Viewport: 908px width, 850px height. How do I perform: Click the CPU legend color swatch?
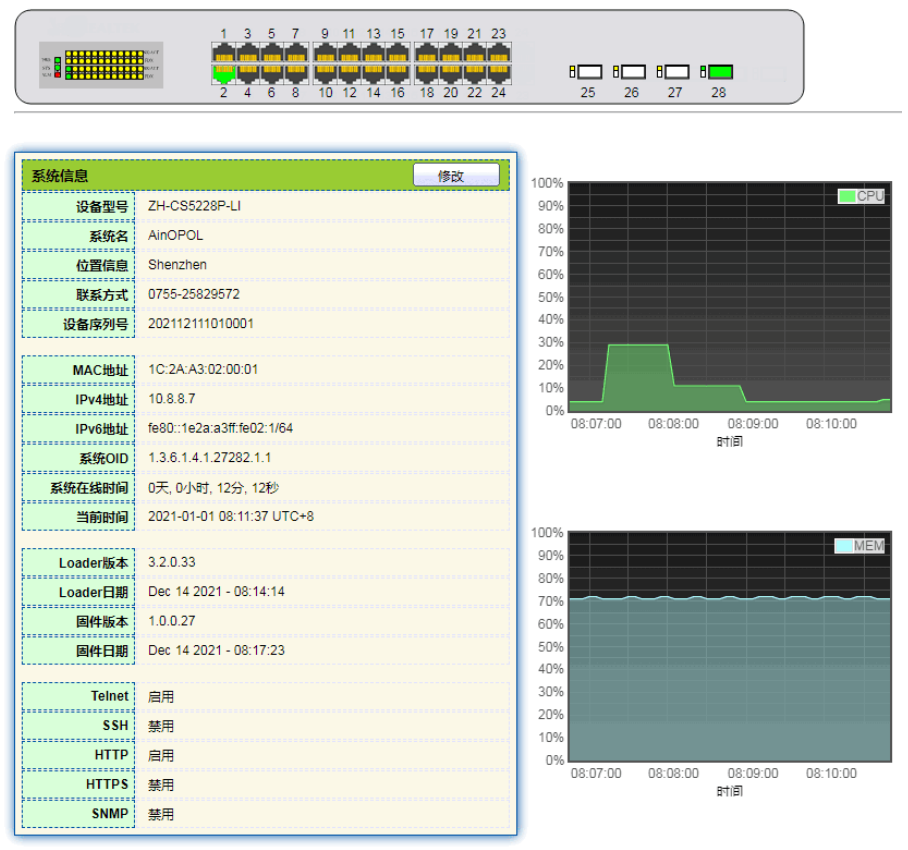[847, 197]
